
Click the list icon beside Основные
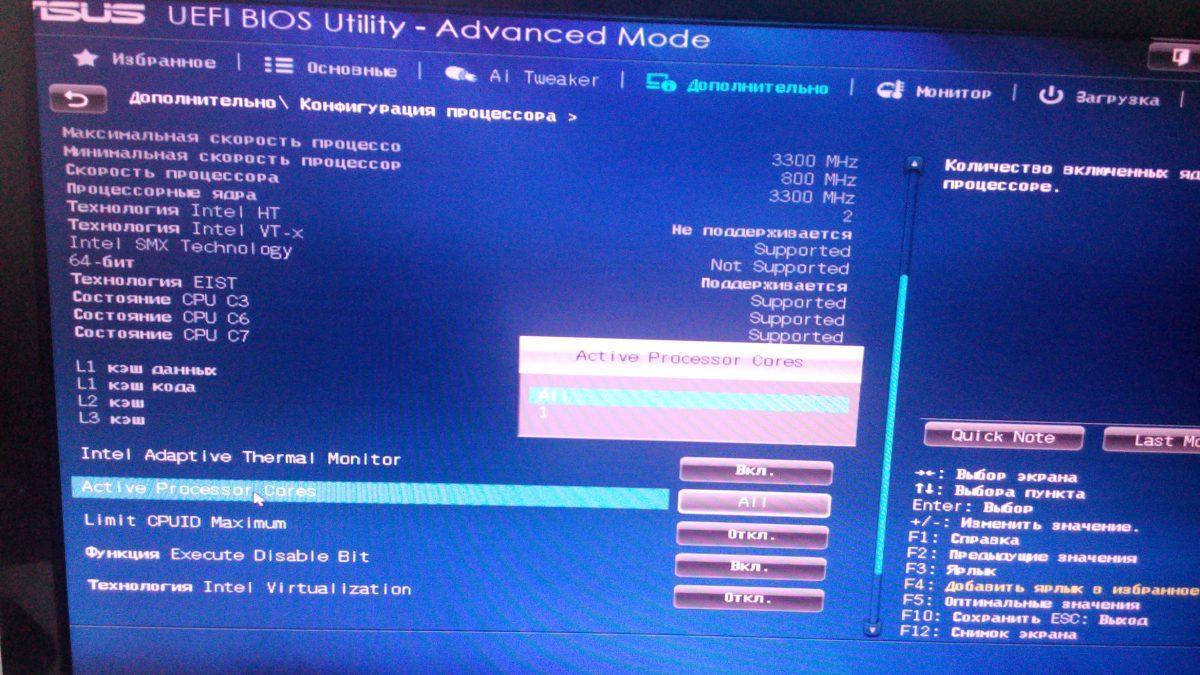278,65
